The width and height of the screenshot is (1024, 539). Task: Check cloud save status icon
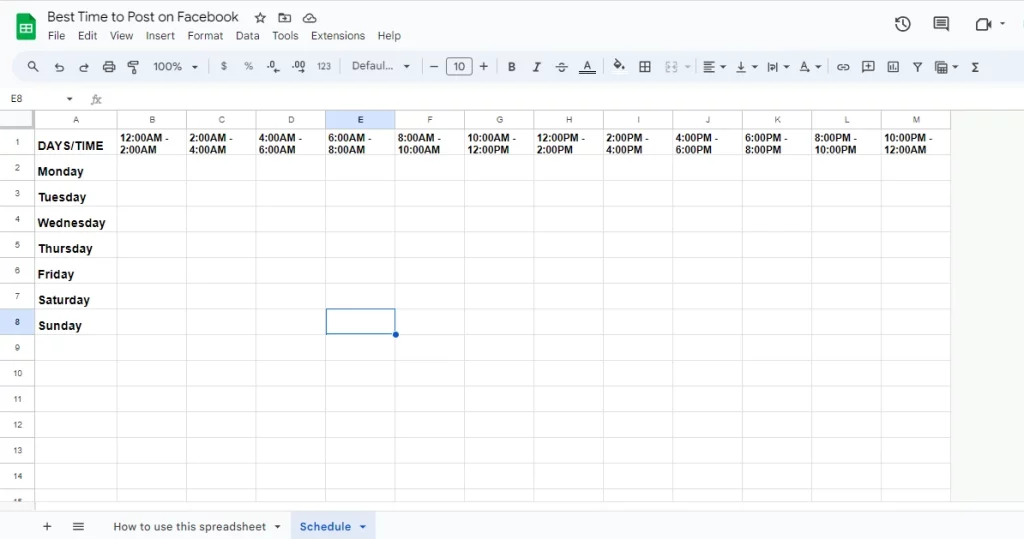tap(310, 18)
